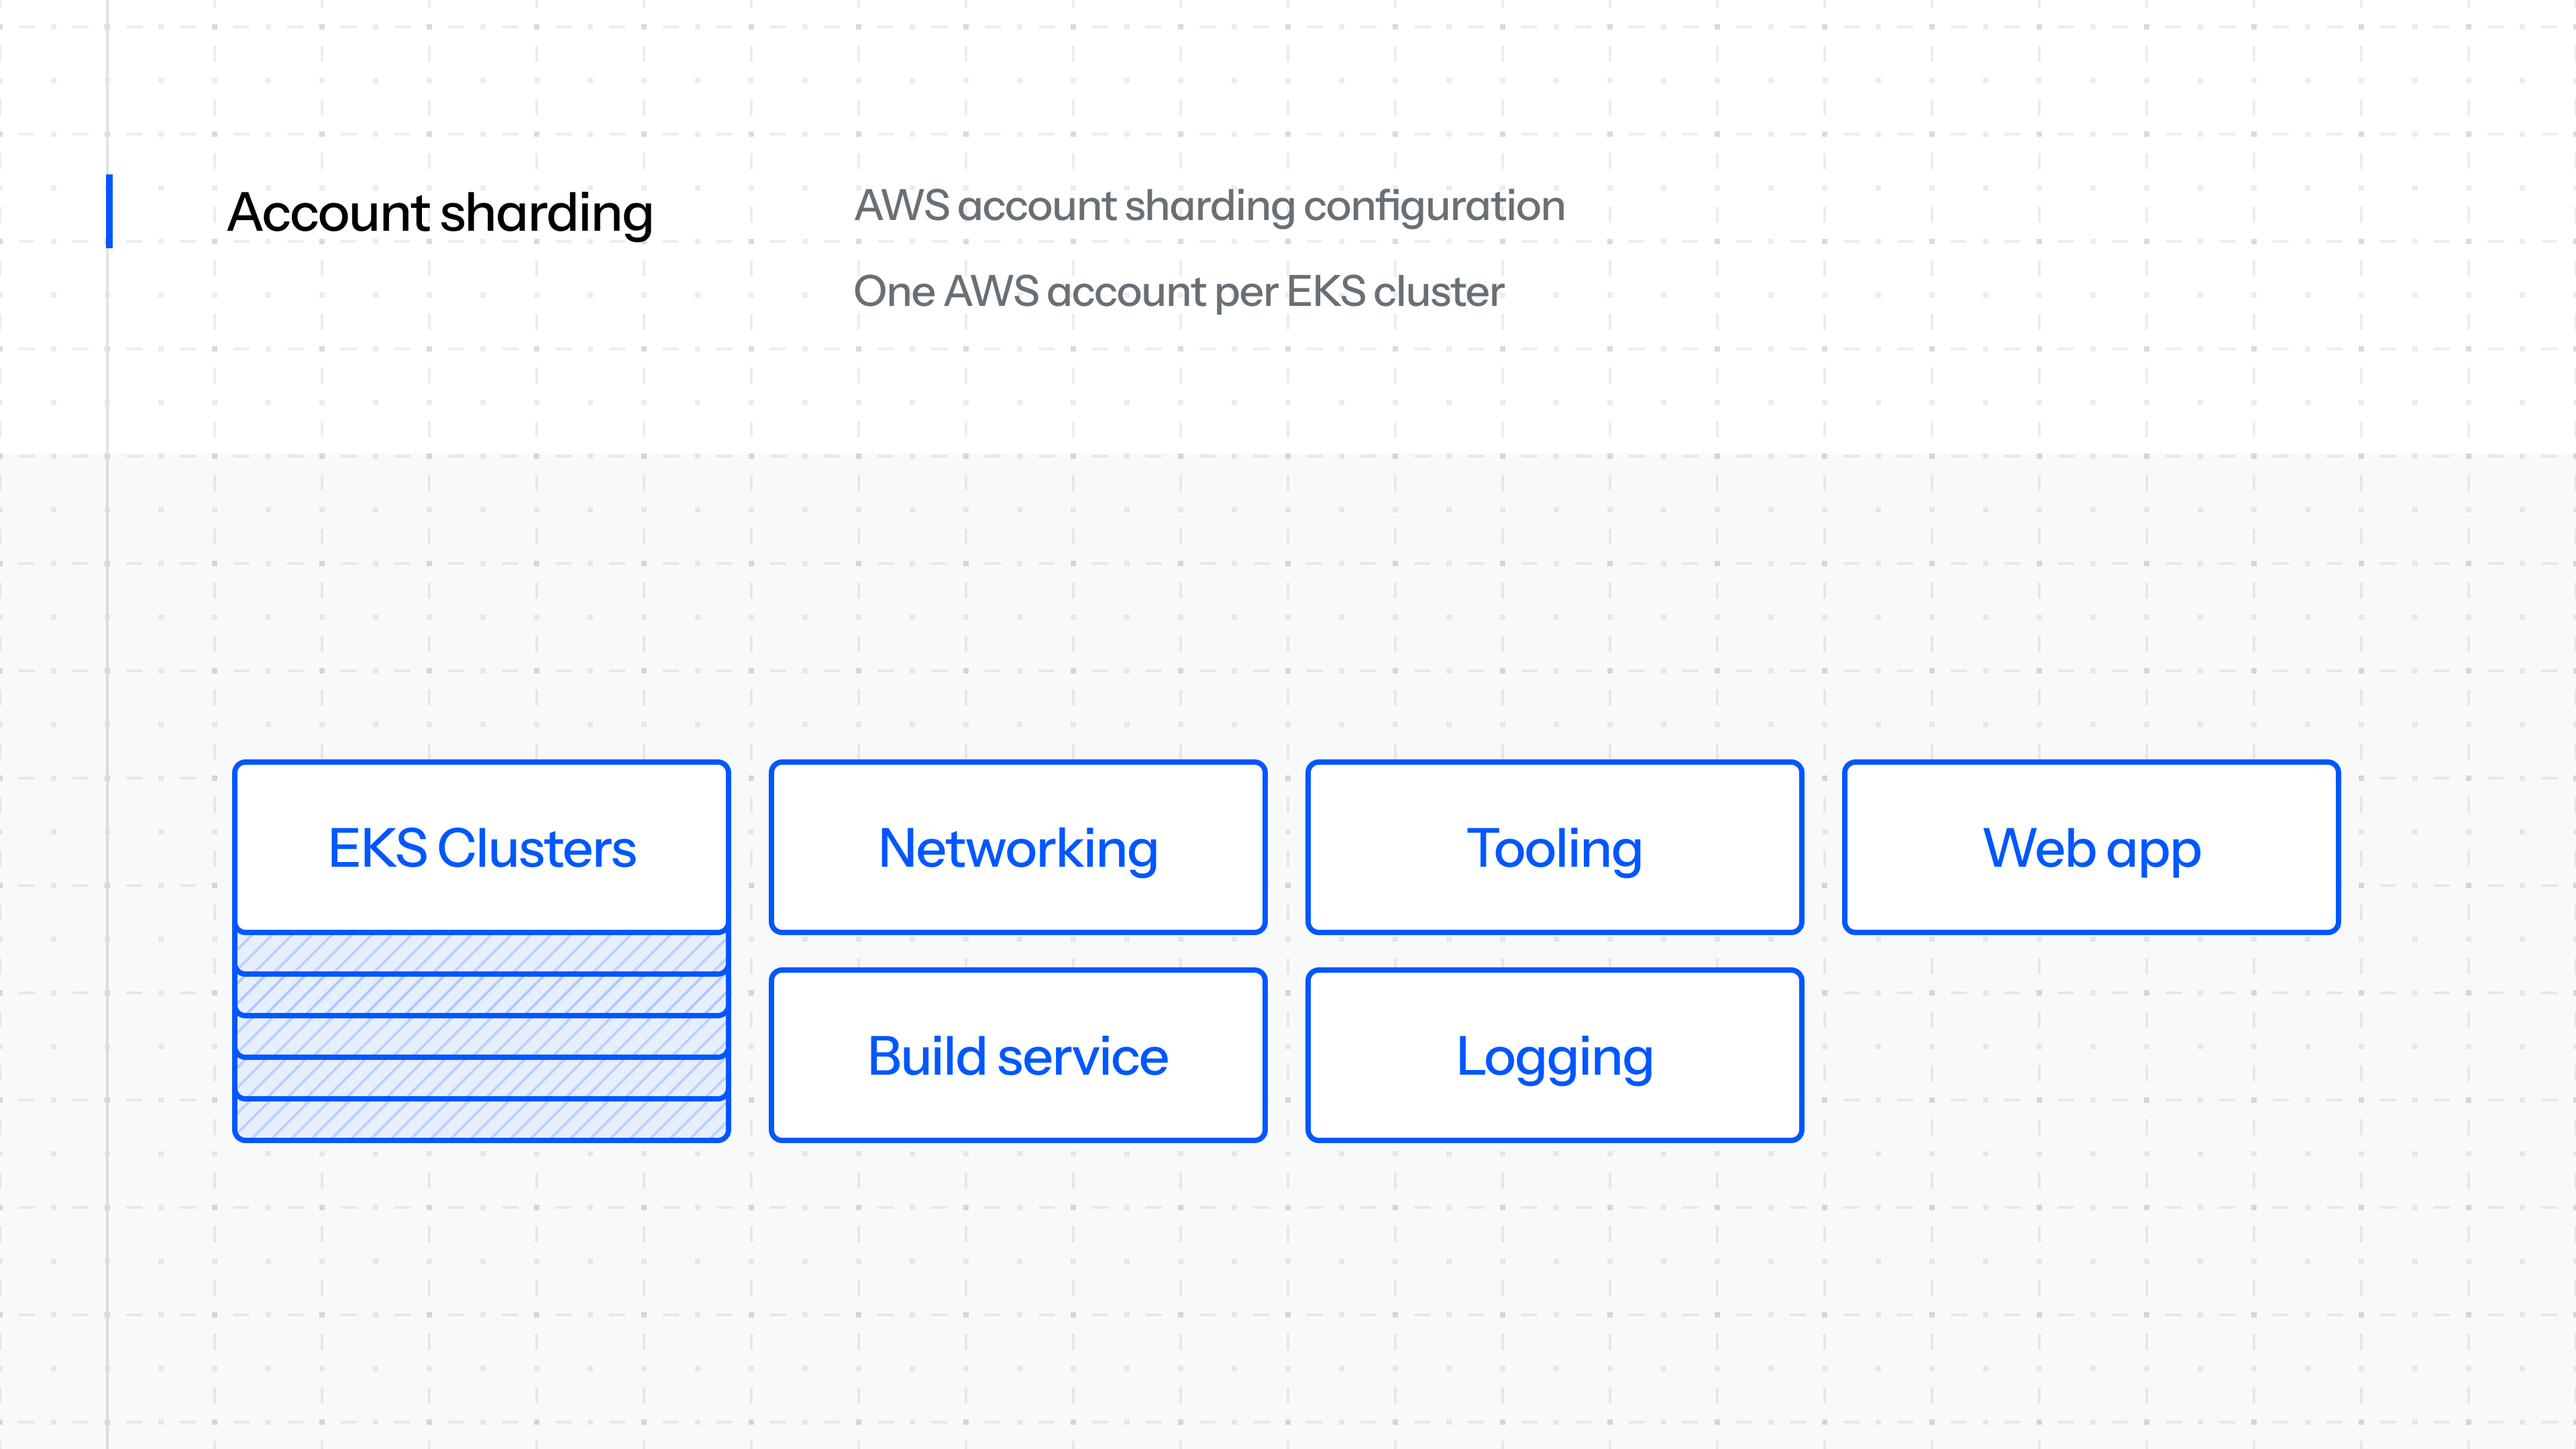
Task: Click the word configuration in subtitle
Action: (x=1434, y=206)
